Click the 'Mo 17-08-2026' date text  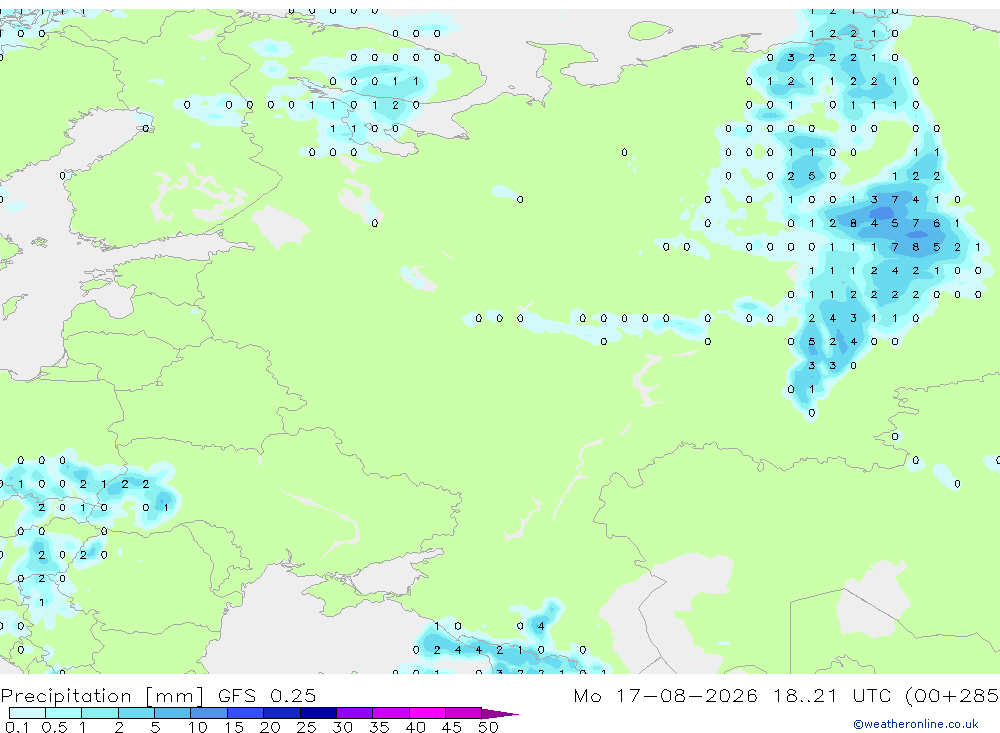(665, 695)
